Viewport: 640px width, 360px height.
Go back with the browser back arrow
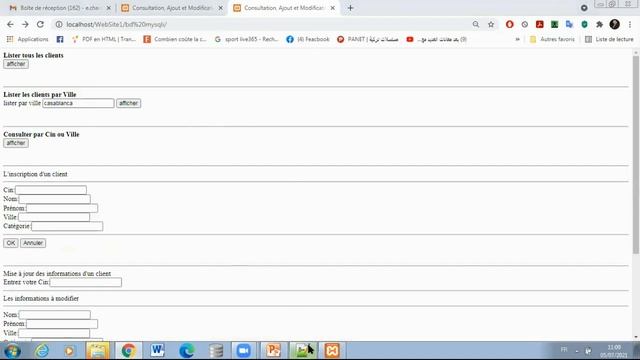pos(10,24)
